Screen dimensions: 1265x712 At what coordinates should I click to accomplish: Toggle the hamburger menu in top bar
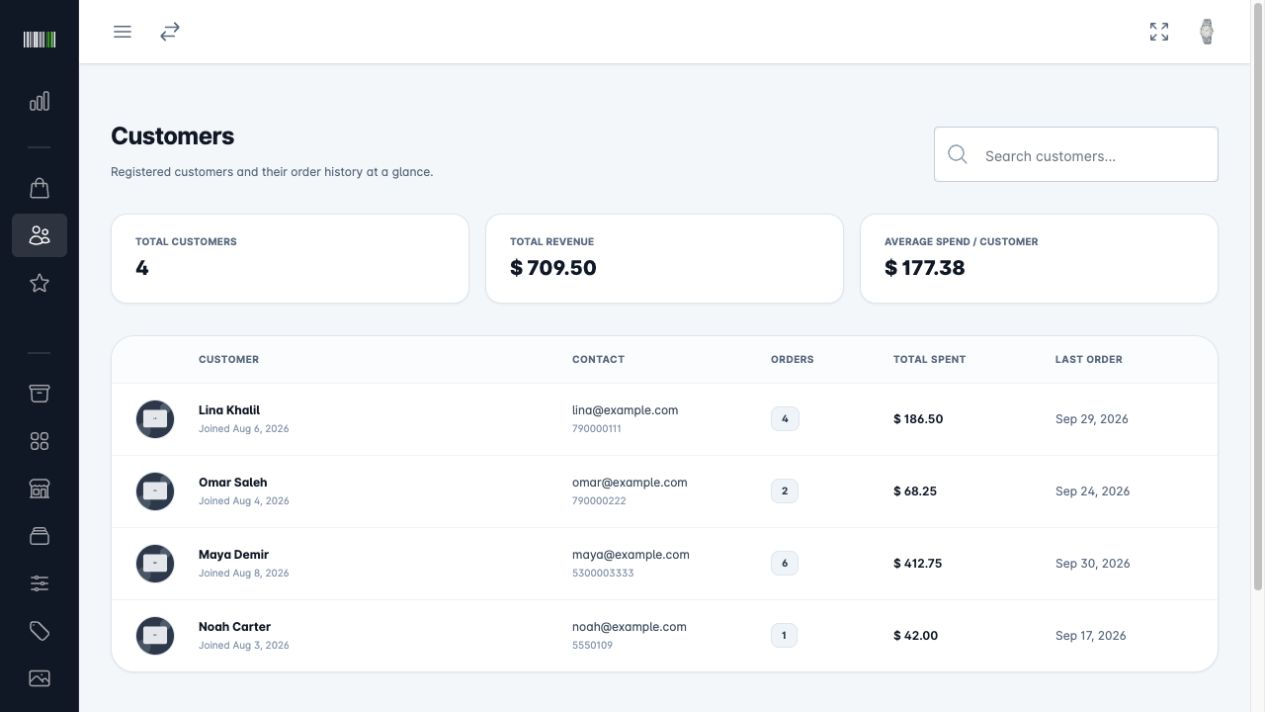coord(122,32)
